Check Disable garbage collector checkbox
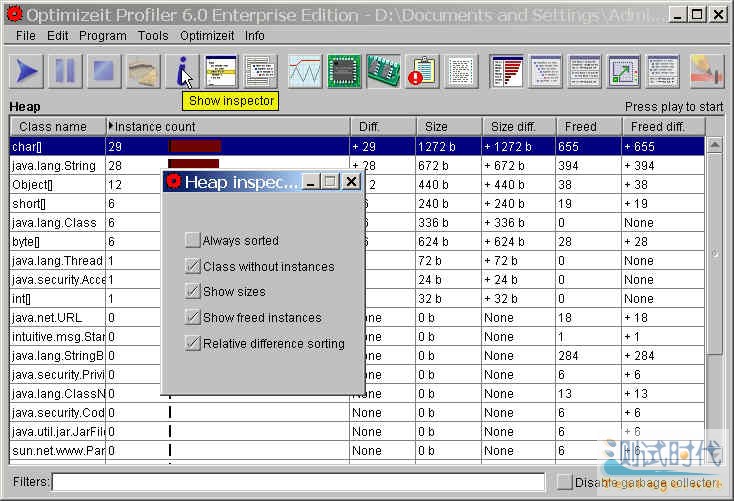Image resolution: width=734 pixels, height=501 pixels. pyautogui.click(x=565, y=482)
